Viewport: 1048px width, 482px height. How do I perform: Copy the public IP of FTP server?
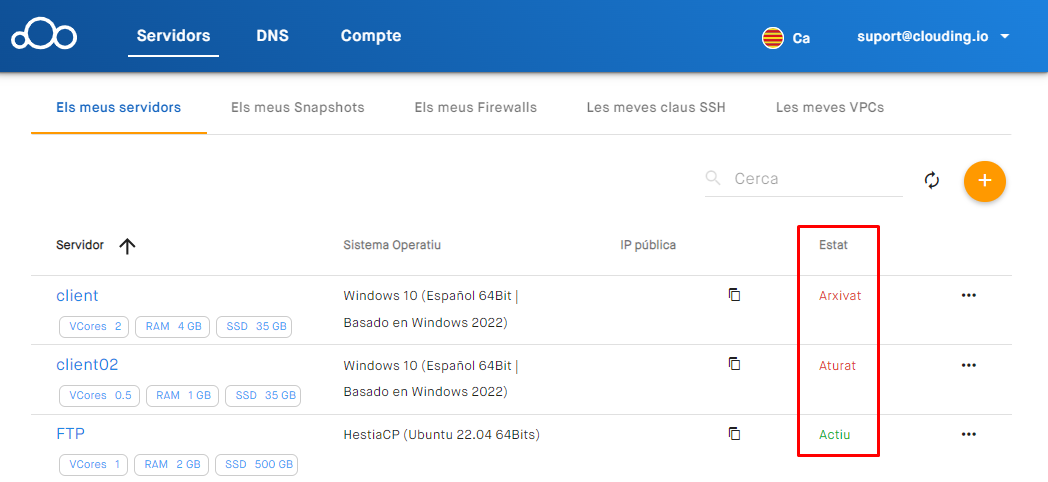click(734, 434)
